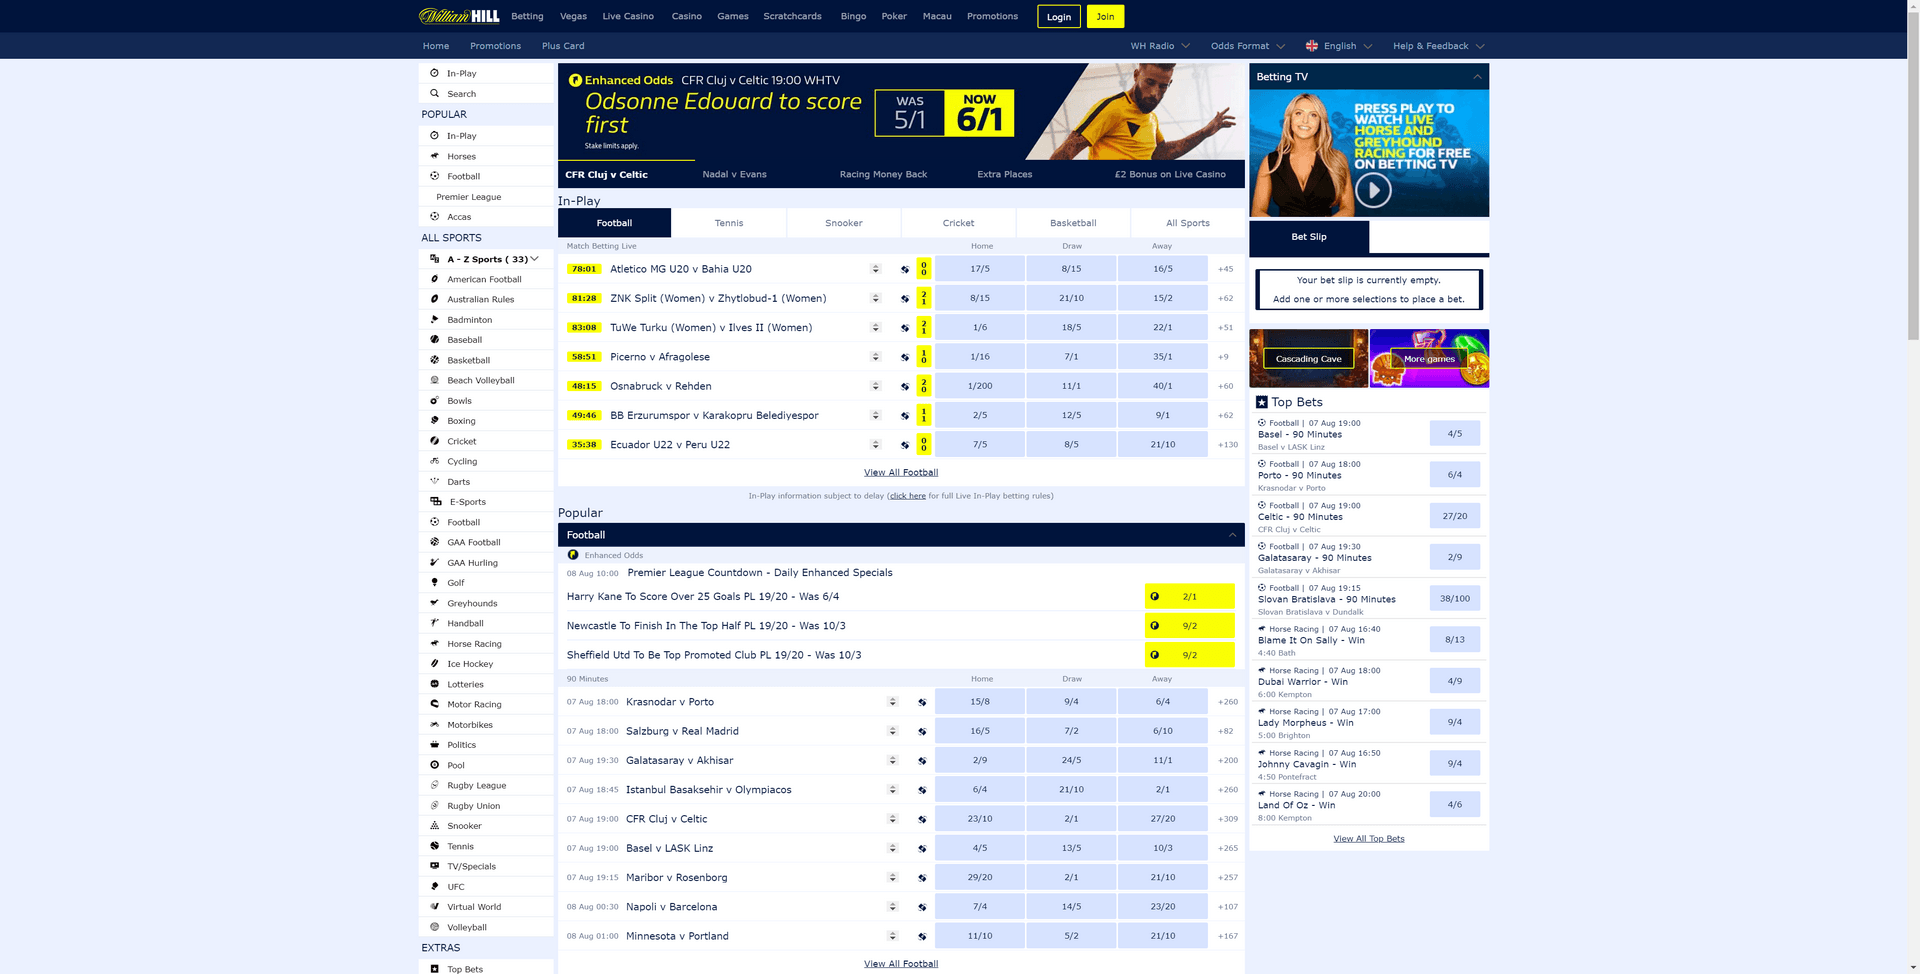Open UFC from the sidebar
This screenshot has width=1920, height=974.
[485, 887]
